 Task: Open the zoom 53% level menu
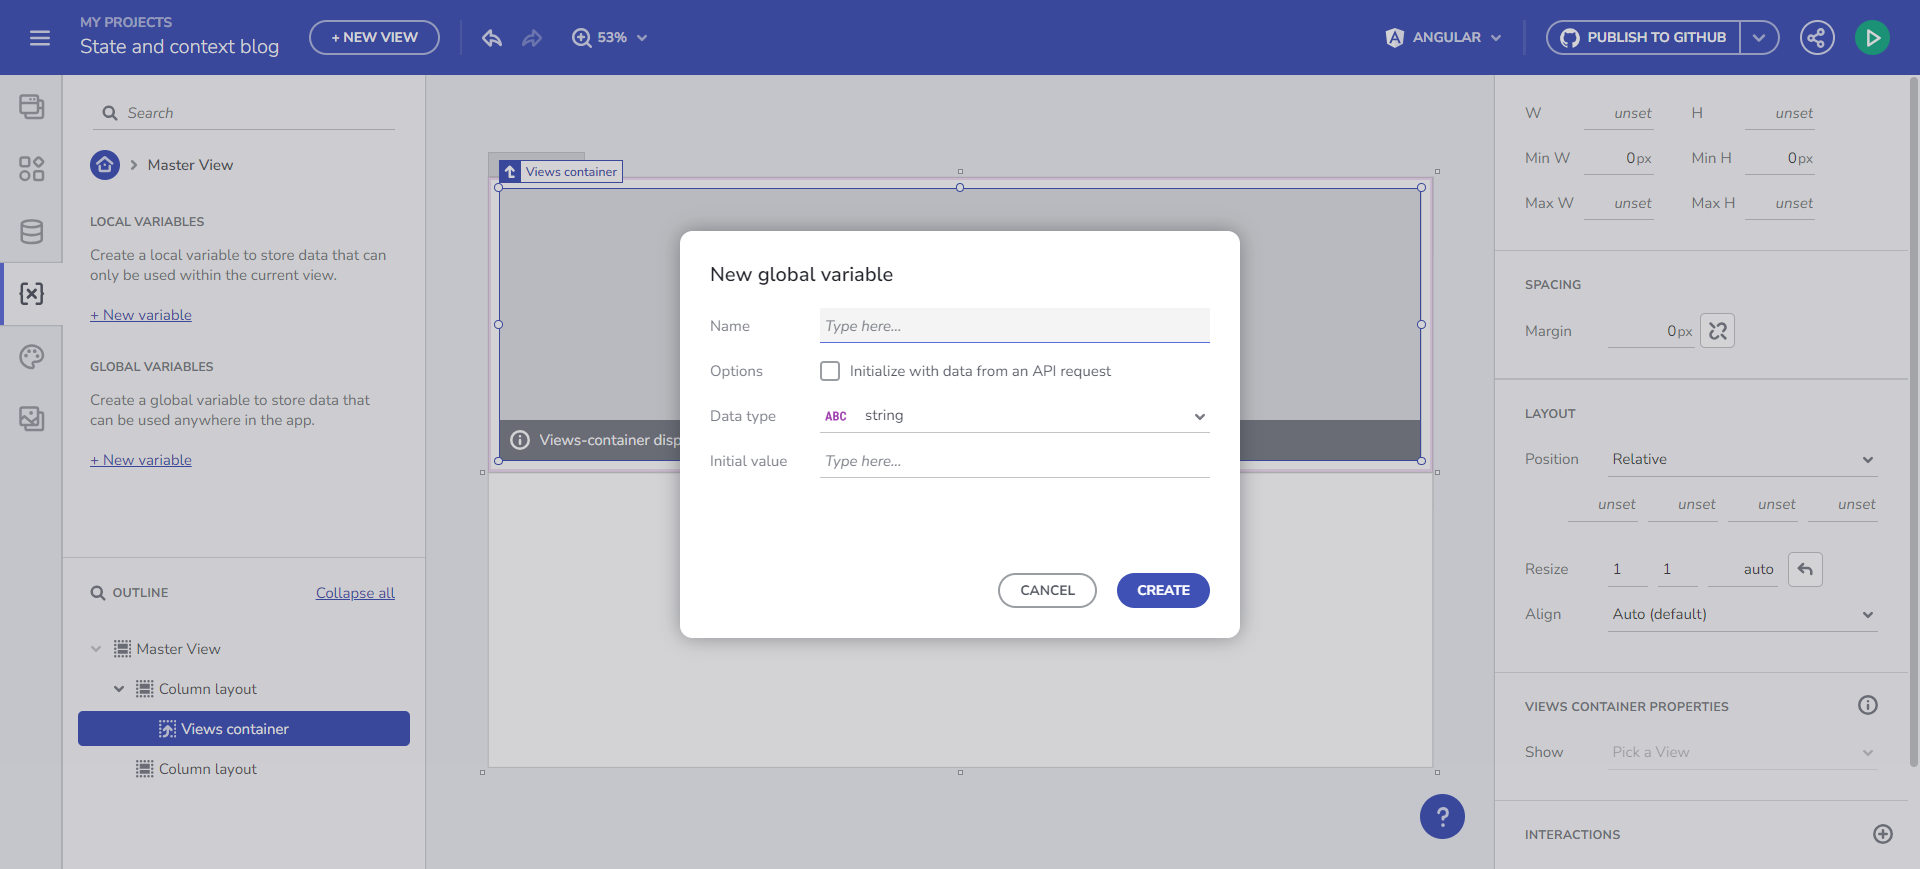pyautogui.click(x=610, y=38)
